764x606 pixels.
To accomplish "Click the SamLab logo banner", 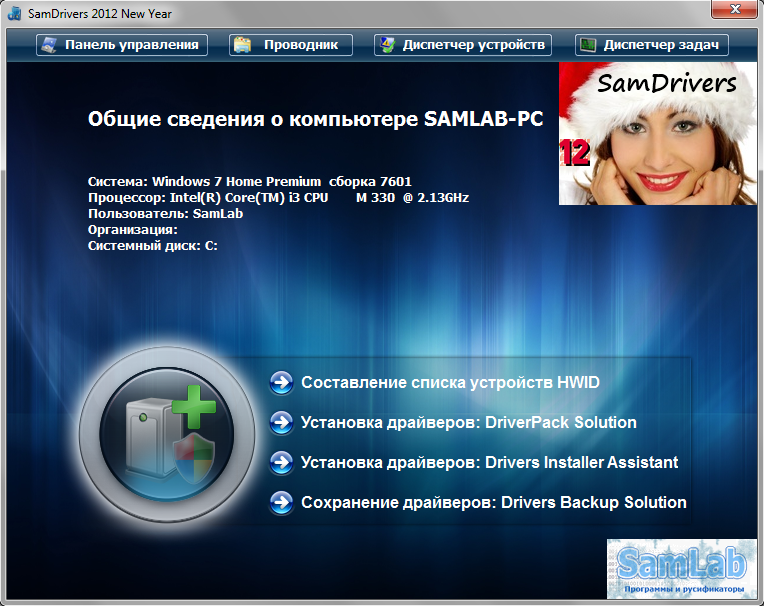I will click(x=682, y=569).
